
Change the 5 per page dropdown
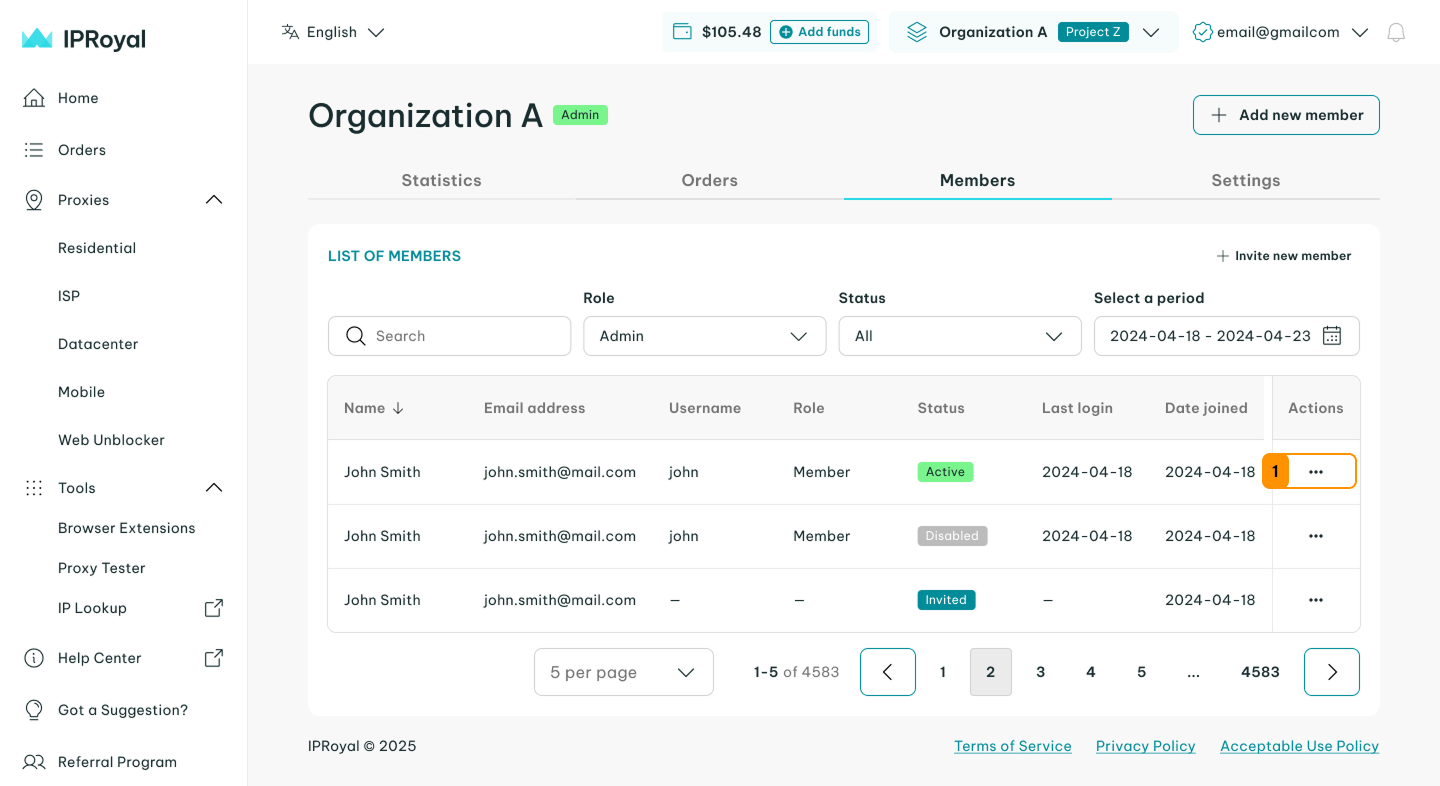click(x=623, y=672)
